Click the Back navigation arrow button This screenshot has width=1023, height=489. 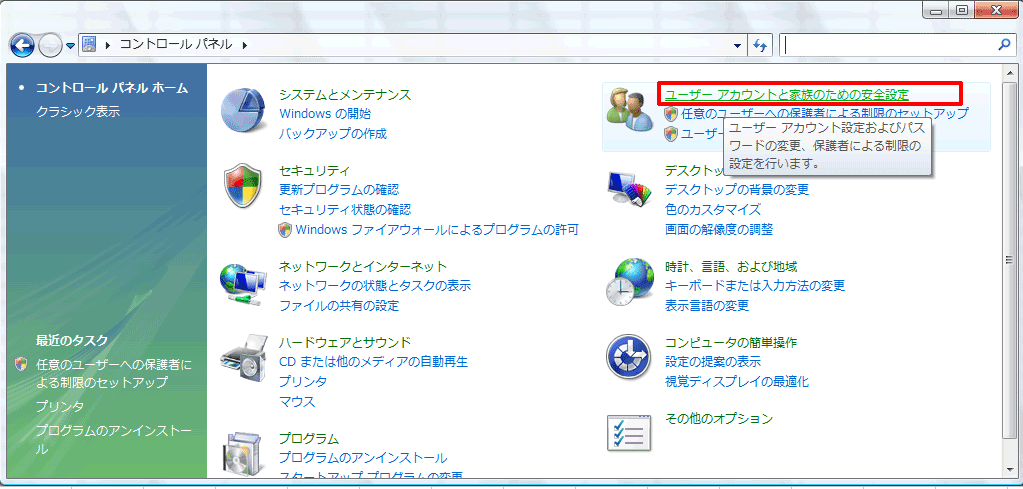22,45
